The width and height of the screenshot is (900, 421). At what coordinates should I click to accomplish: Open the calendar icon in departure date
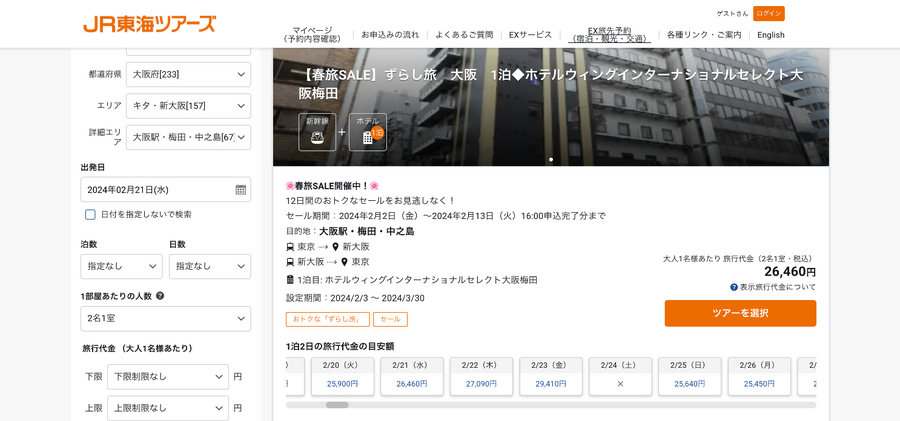click(x=240, y=190)
